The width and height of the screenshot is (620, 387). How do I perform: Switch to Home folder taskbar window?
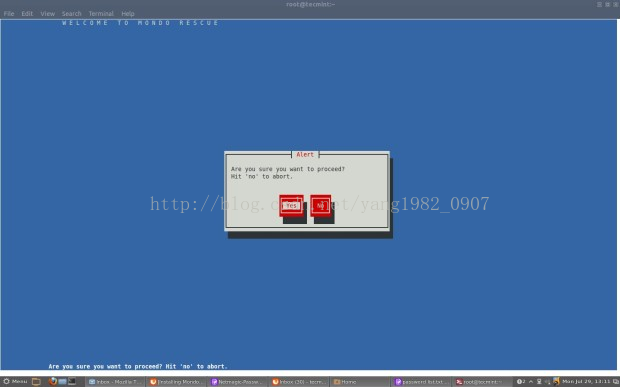(x=359, y=382)
